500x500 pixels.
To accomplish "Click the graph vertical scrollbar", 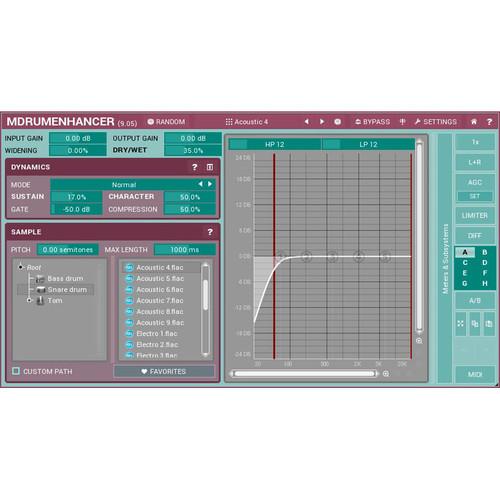I will (419, 237).
